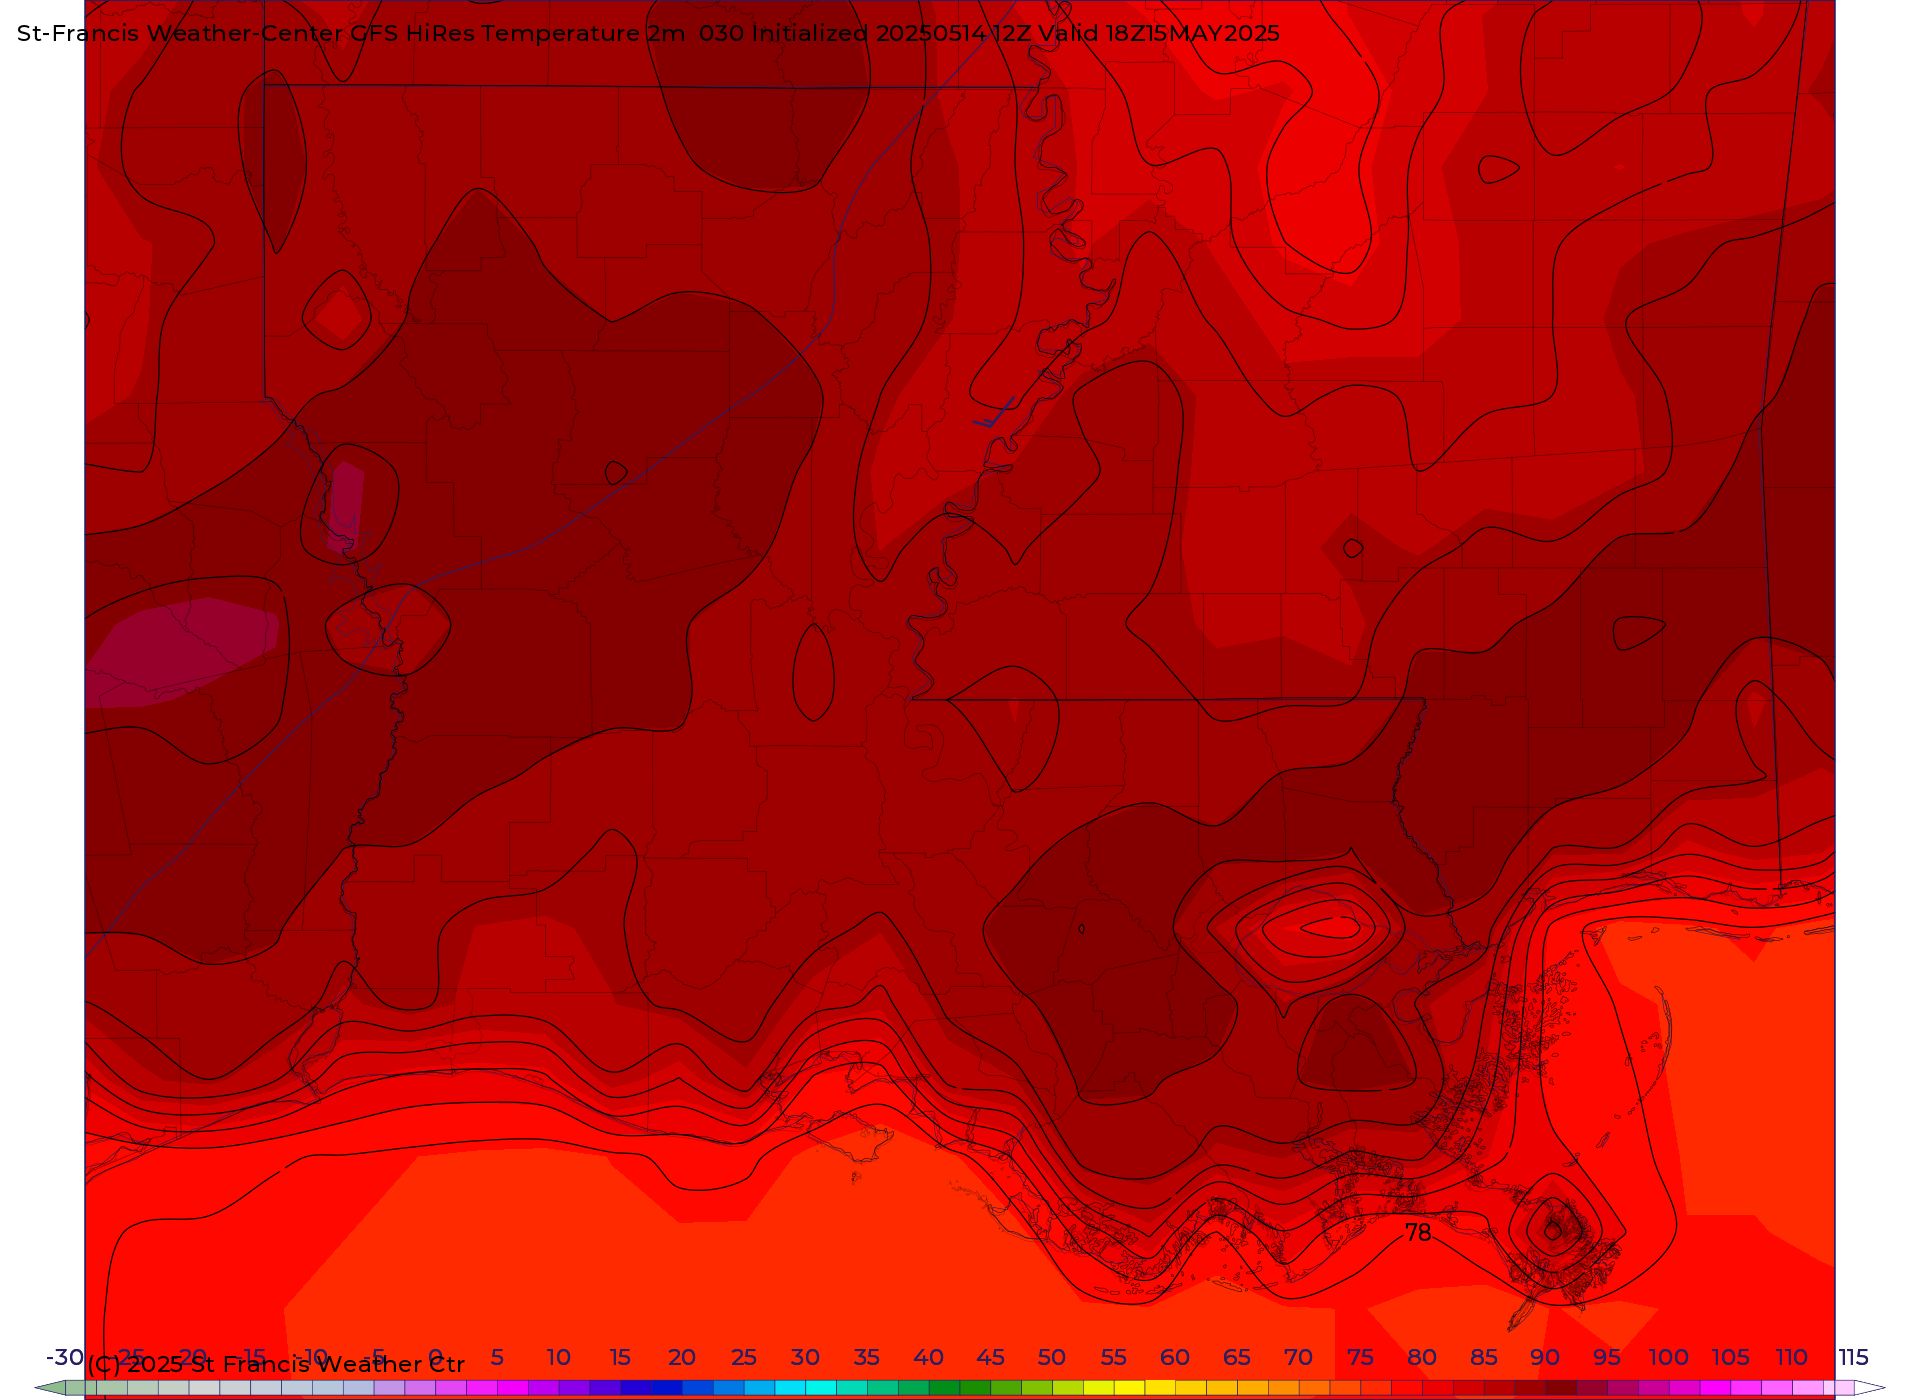Click the '45' colorbar scale label

[990, 1357]
